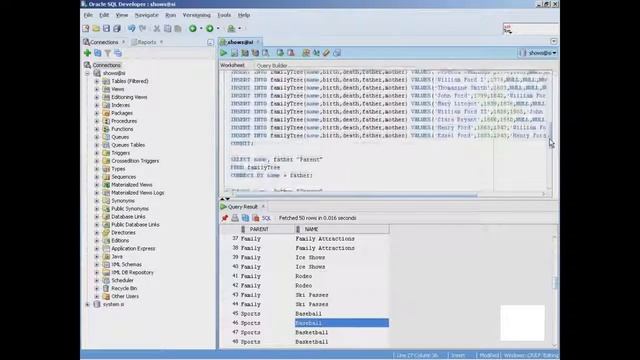
Task: Click the green plus New Connection icon
Action: click(87, 53)
